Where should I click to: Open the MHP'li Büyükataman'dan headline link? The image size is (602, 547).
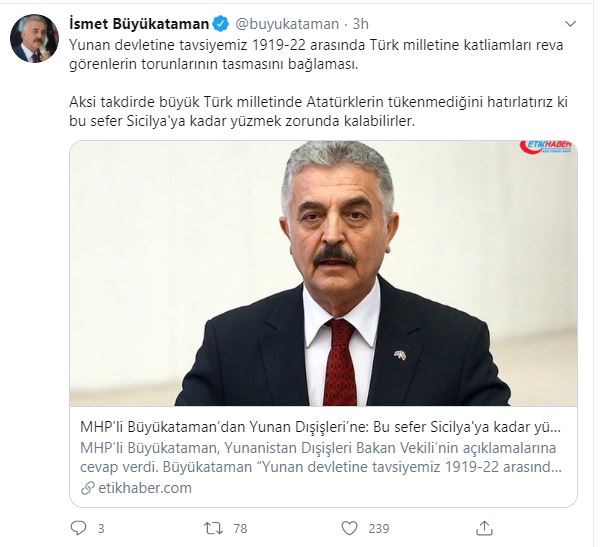[321, 427]
